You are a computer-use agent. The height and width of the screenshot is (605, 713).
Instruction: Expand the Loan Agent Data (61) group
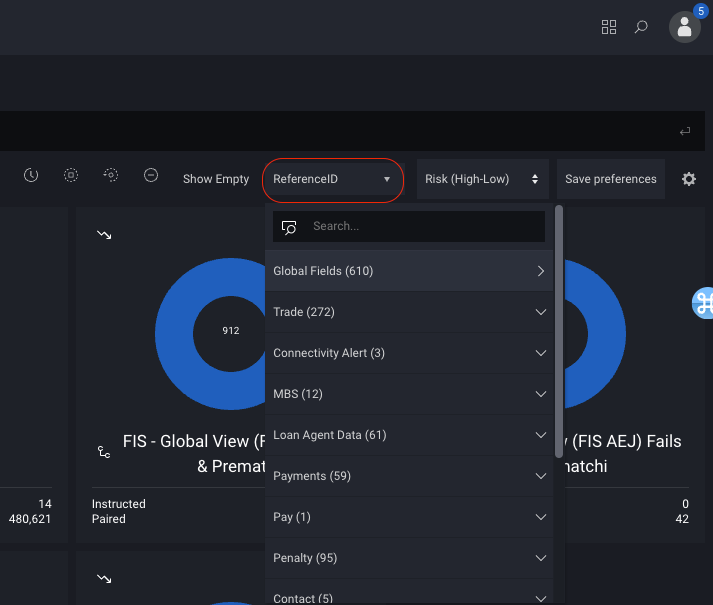(x=409, y=435)
